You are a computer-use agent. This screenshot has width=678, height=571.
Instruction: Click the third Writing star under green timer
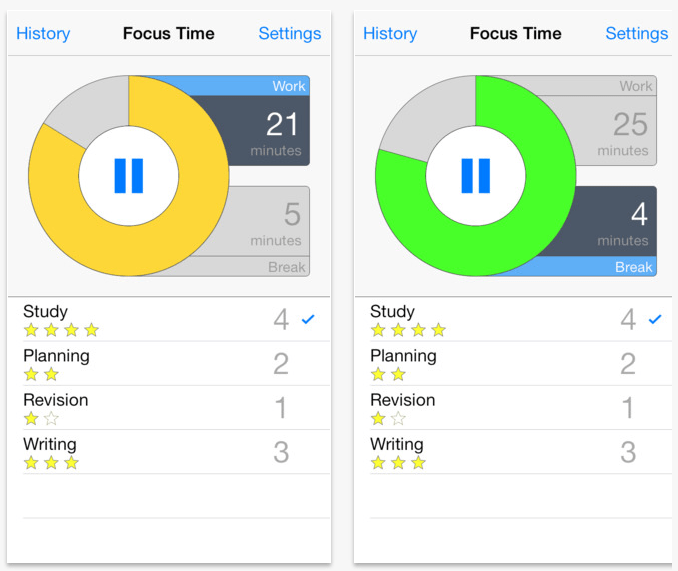point(418,463)
